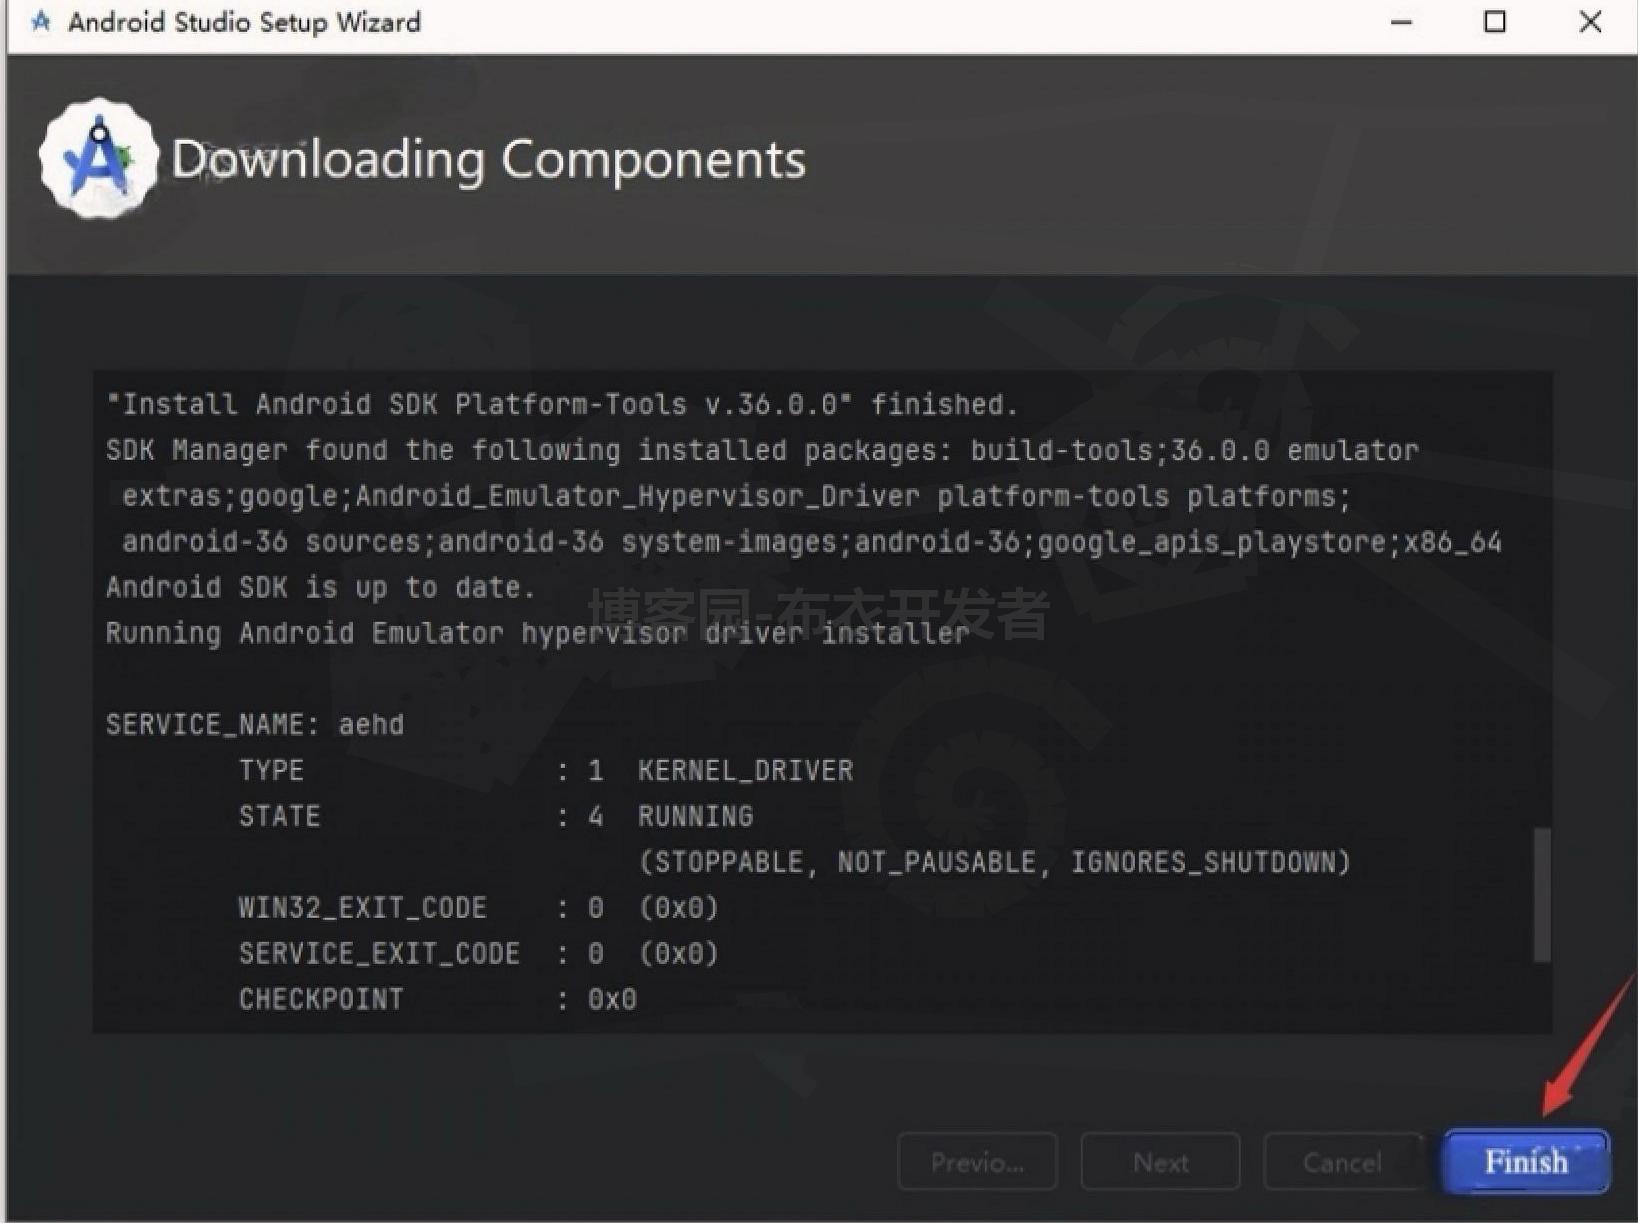Click the "Android Studio Setup Wizard" window title
This screenshot has width=1638, height=1223.
click(244, 22)
